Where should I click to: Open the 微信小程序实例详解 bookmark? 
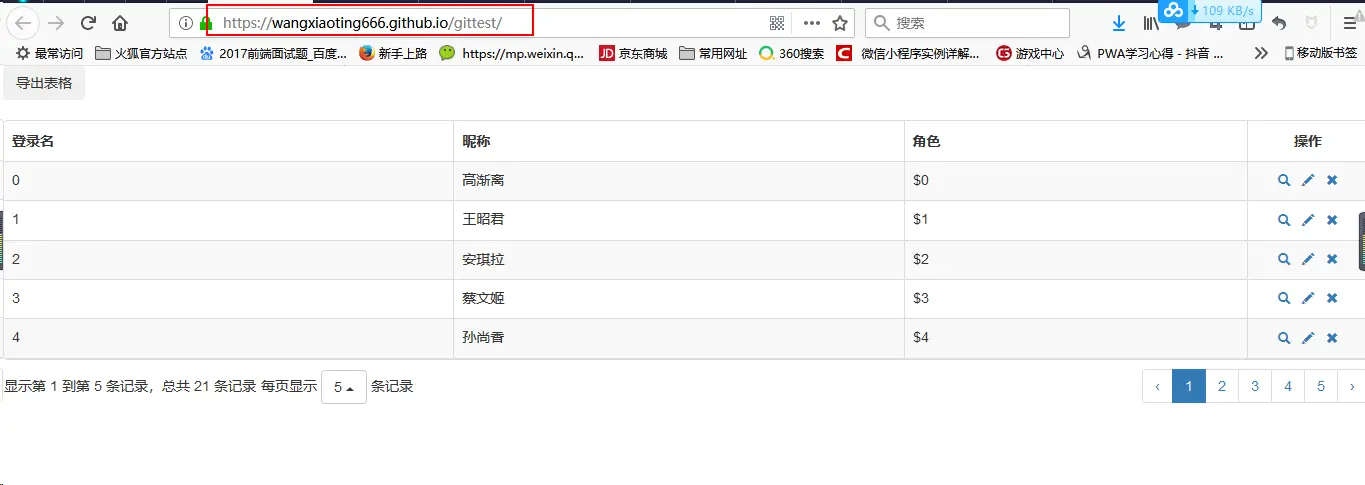click(909, 54)
